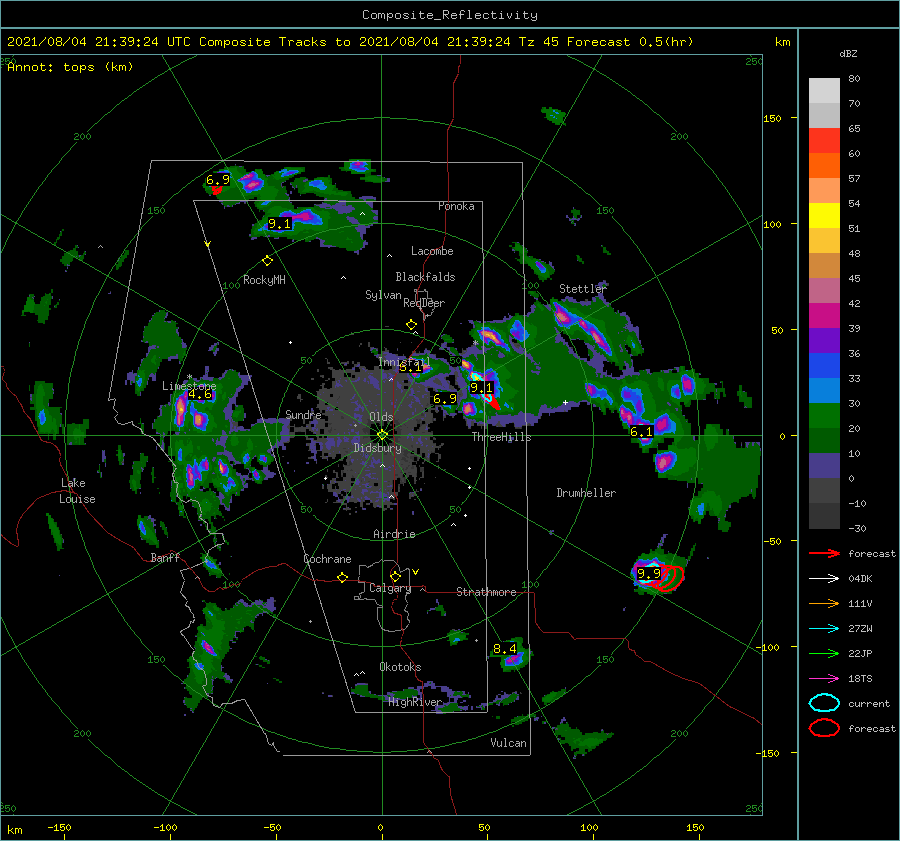Image resolution: width=900 pixels, height=841 pixels.
Task: Click the 6.9 storm label right of Olds
Action: pyautogui.click(x=445, y=398)
